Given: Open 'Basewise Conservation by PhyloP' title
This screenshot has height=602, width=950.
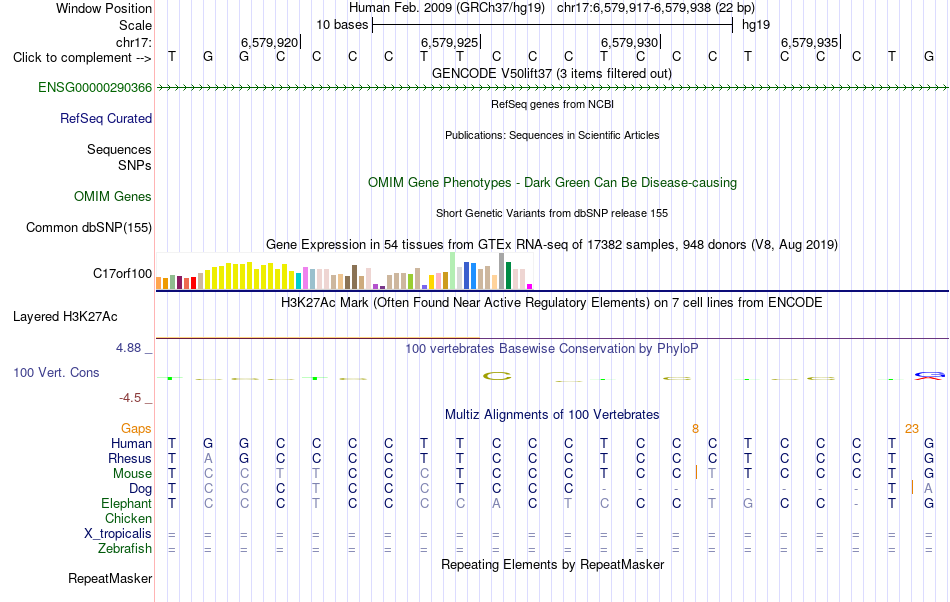Looking at the screenshot, I should (552, 349).
